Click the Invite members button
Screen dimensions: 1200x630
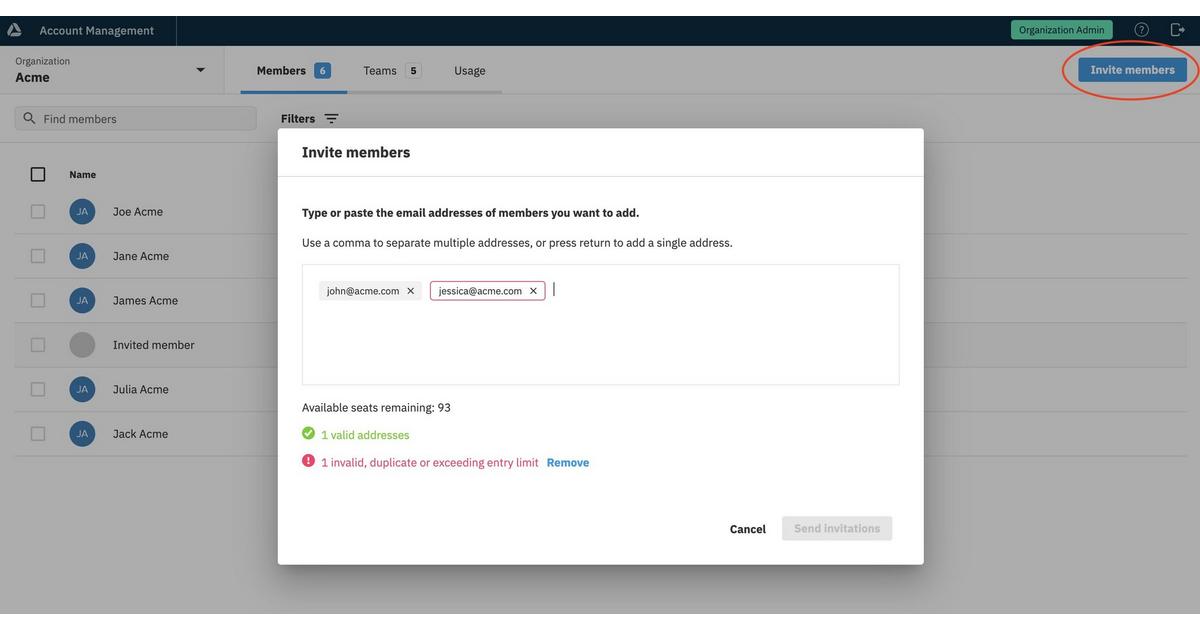pyautogui.click(x=1132, y=70)
